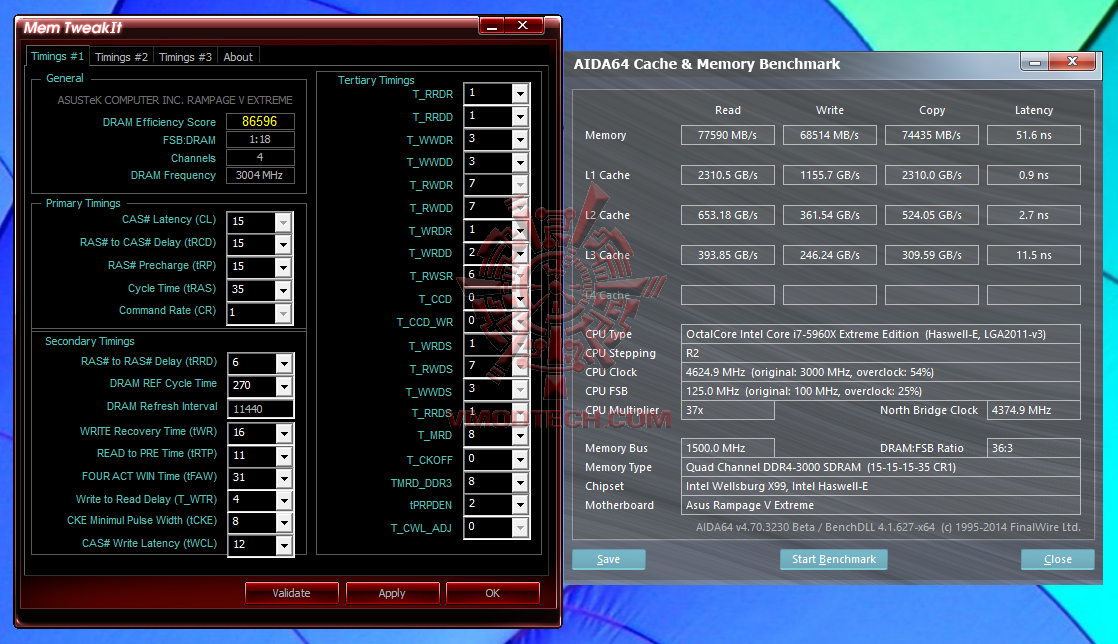The height and width of the screenshot is (644, 1118).
Task: Open the T_RWDR dropdown
Action: pos(520,185)
